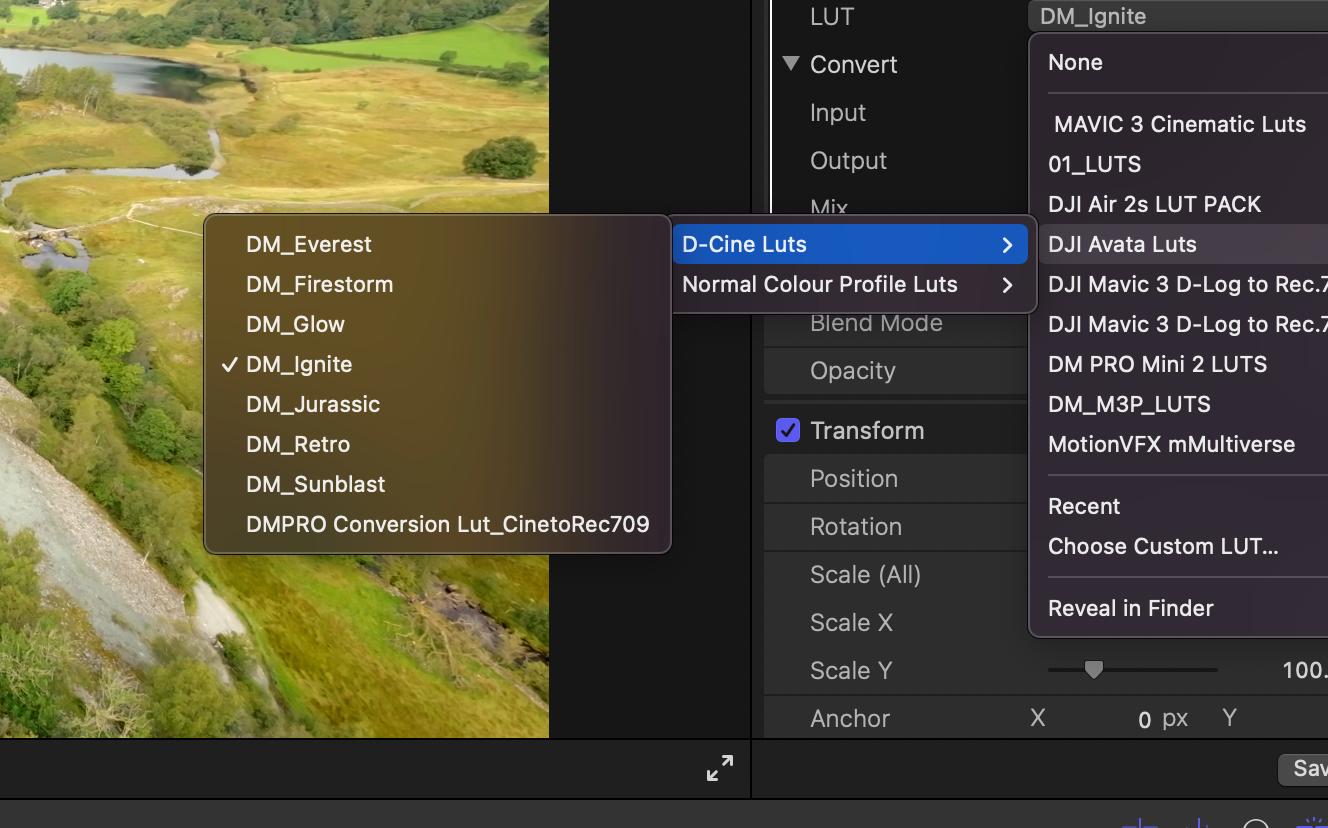Adjust the Scale Y slider handle
1328x828 pixels.
pyautogui.click(x=1094, y=670)
